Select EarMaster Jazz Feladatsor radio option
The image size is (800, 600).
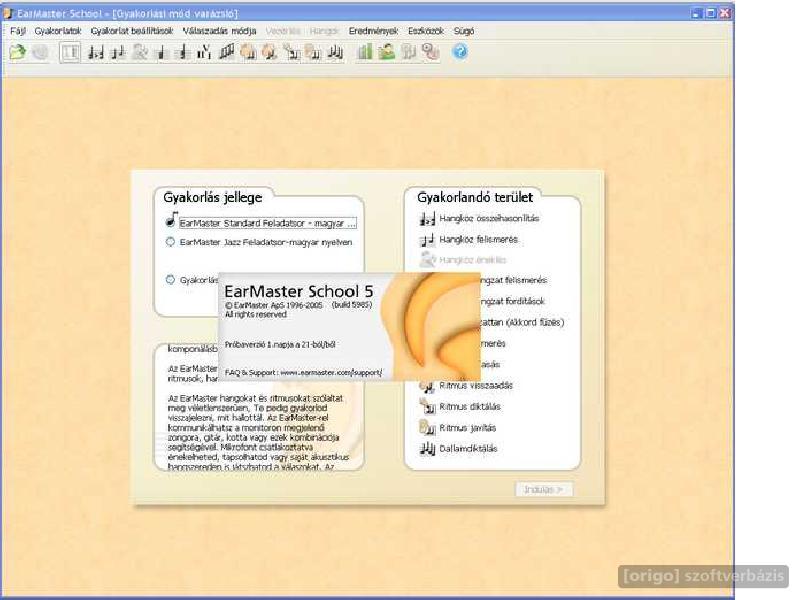(259, 242)
